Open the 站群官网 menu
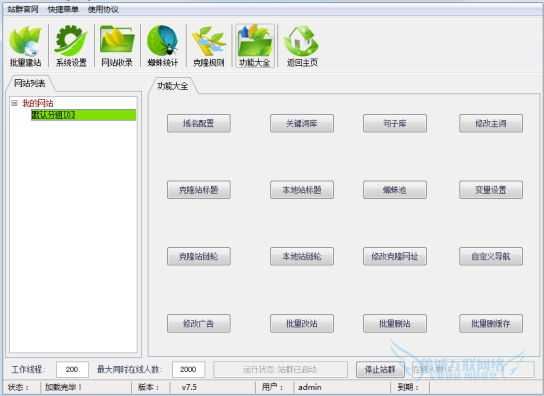This screenshot has height=396, width=544. [23, 9]
